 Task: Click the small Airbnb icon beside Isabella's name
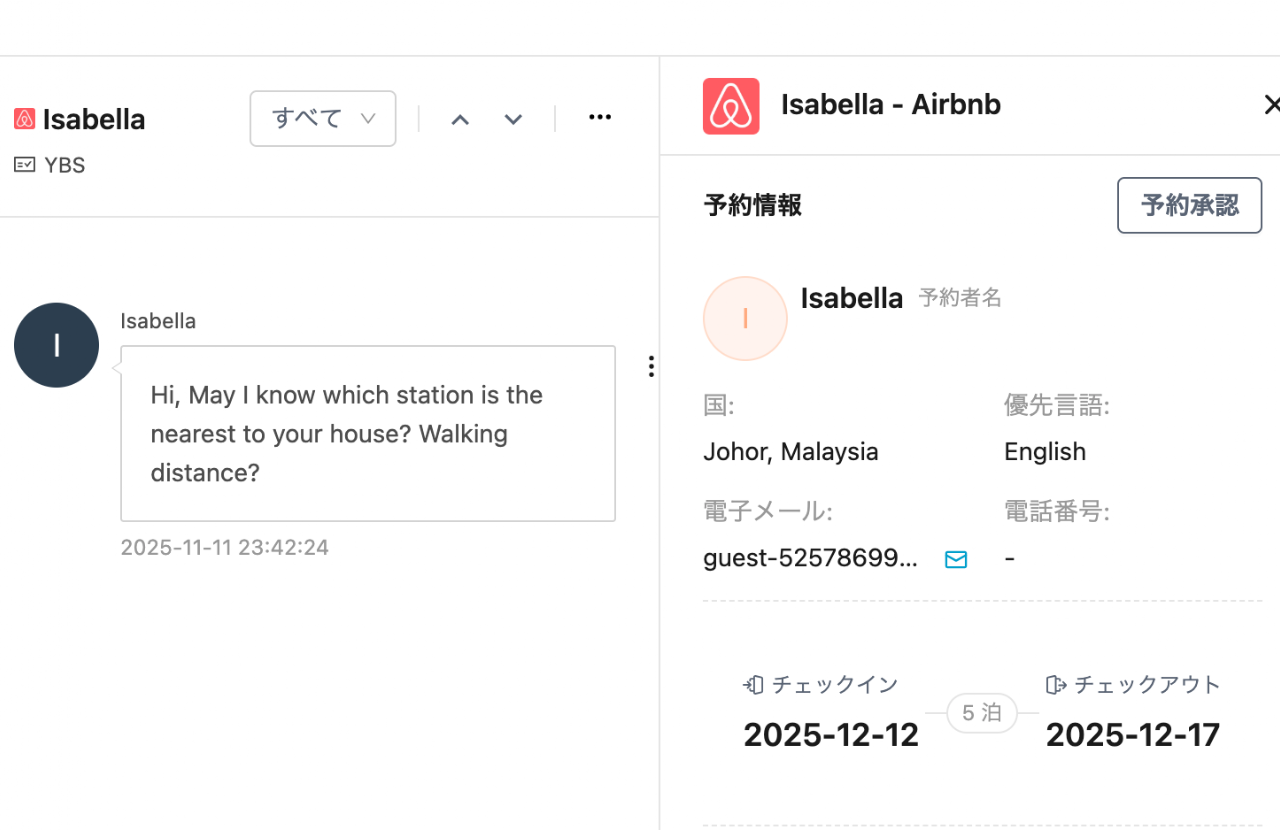24,119
